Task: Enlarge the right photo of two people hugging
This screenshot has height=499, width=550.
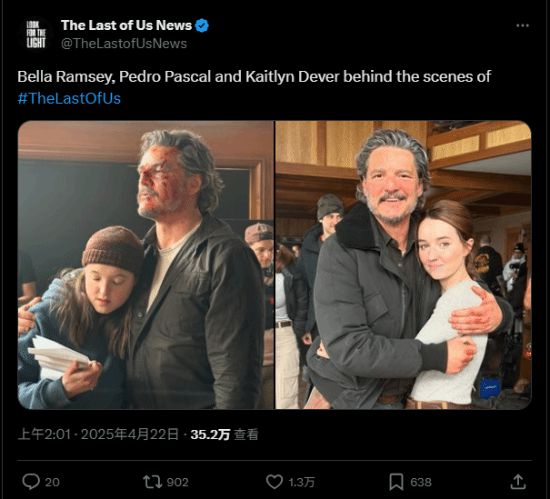Action: [403, 265]
